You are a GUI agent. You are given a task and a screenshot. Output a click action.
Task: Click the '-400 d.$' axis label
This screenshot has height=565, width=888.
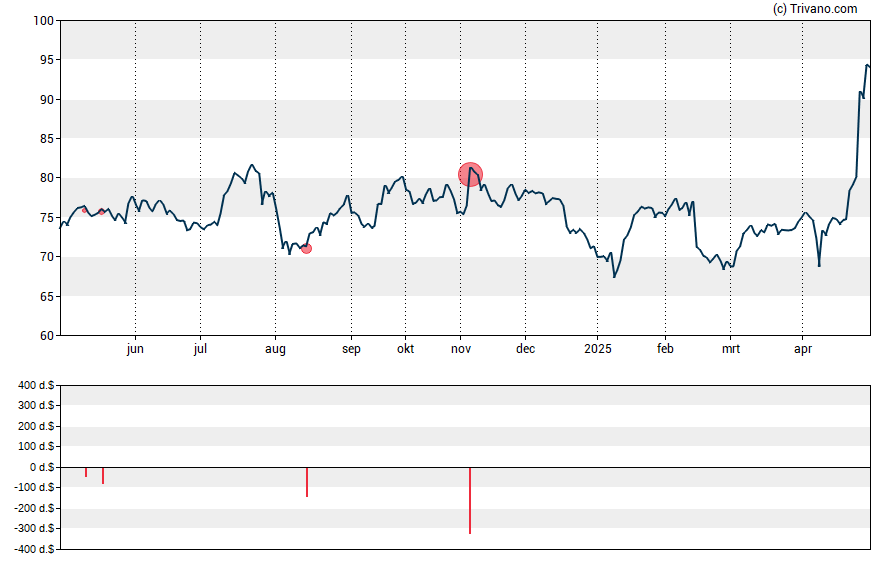35,549
